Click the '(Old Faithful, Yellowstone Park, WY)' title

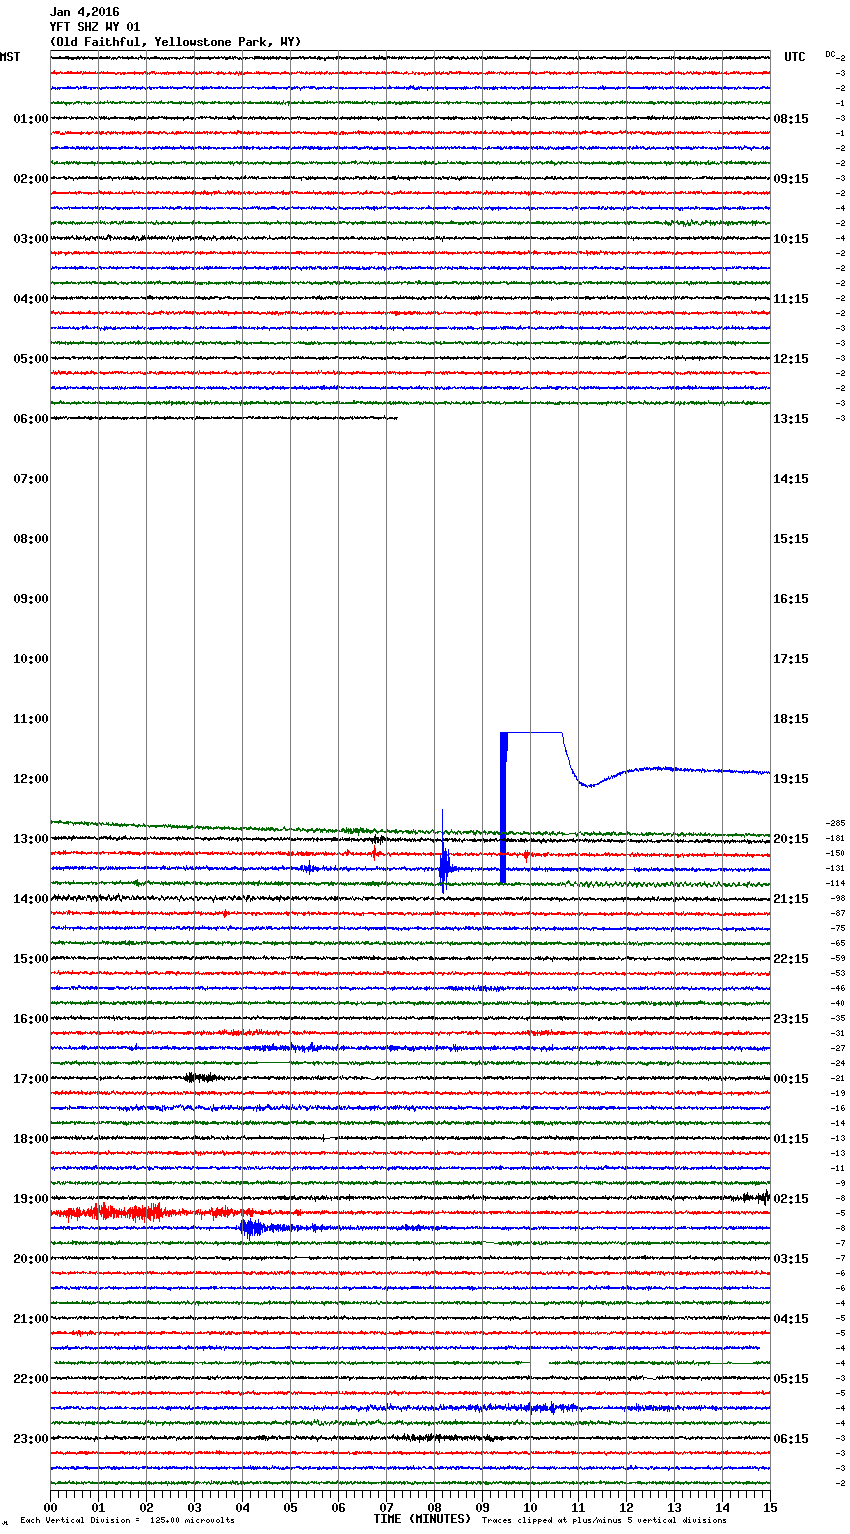[175, 42]
